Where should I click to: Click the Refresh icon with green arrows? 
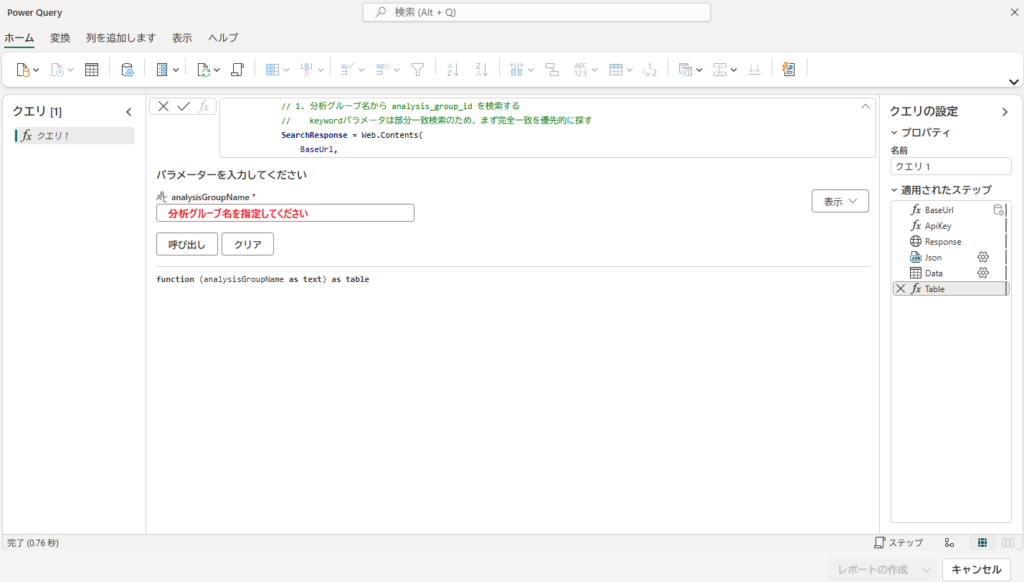204,69
